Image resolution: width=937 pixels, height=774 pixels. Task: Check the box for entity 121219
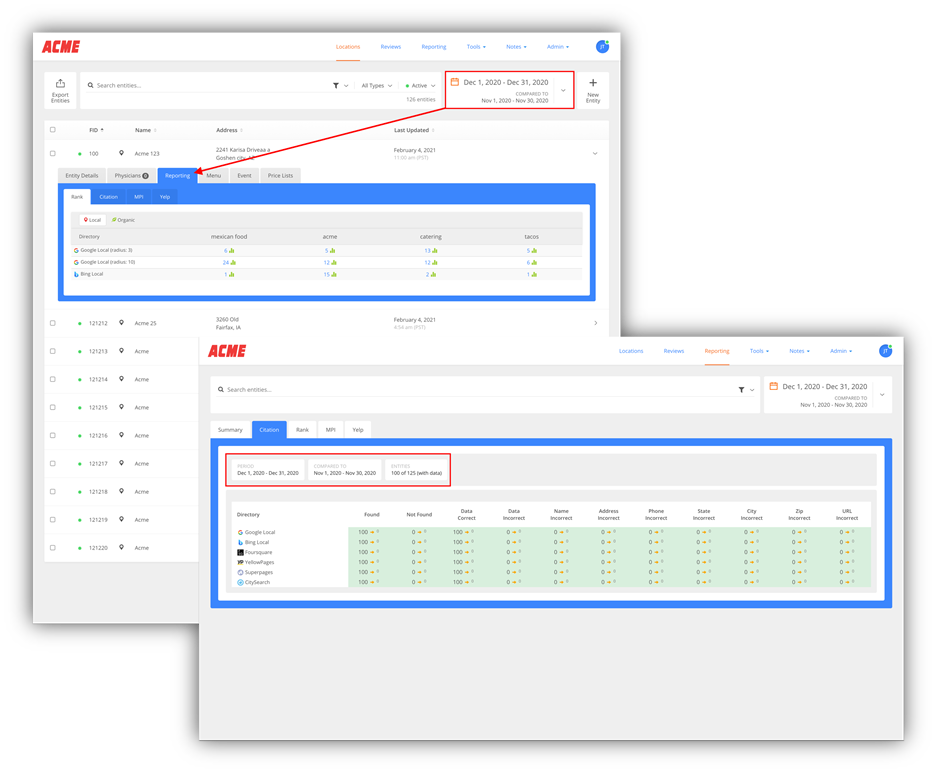(53, 520)
